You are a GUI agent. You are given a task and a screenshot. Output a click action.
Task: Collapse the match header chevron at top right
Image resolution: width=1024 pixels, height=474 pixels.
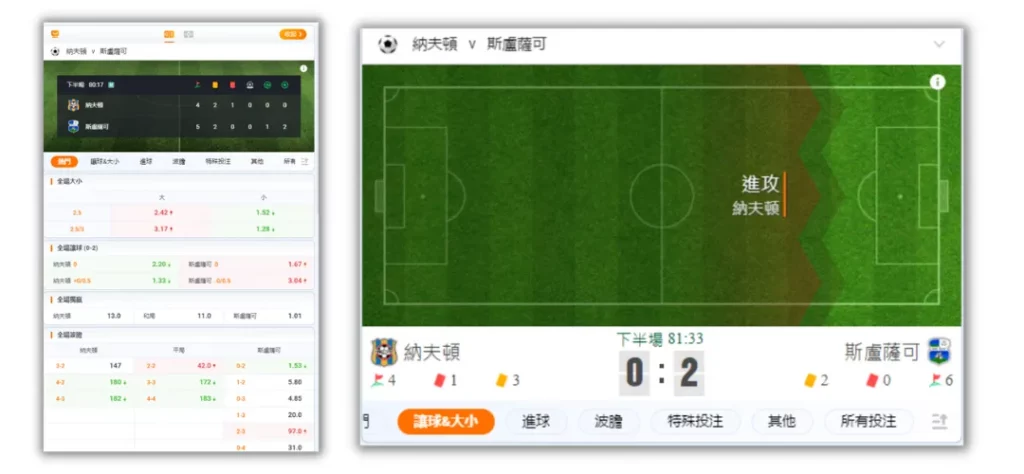click(x=939, y=44)
